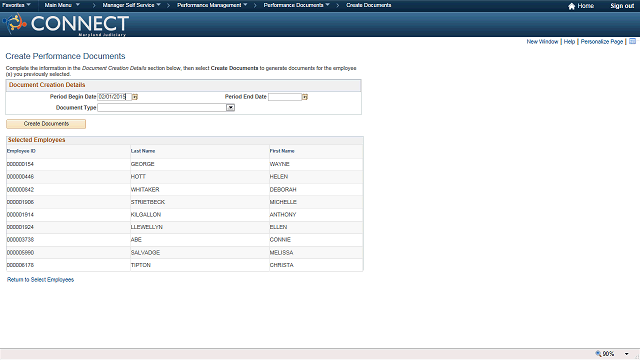Screen dimensions: 640x360
Task: Open the New Window link
Action: tap(542, 42)
